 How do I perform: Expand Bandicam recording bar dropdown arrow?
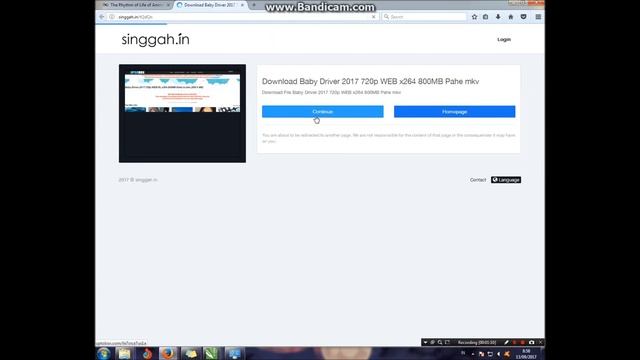(425, 342)
